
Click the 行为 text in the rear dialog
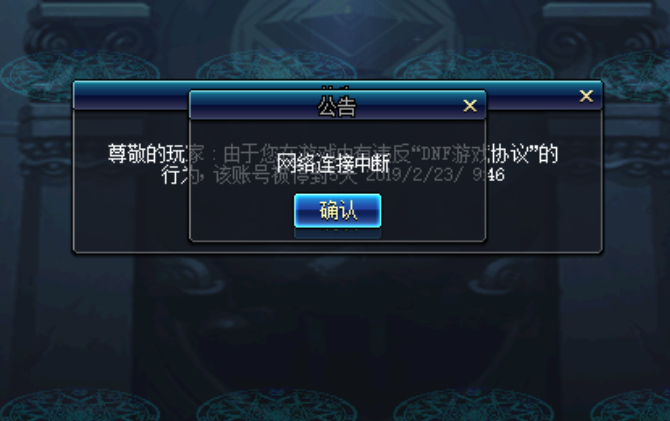click(x=175, y=174)
